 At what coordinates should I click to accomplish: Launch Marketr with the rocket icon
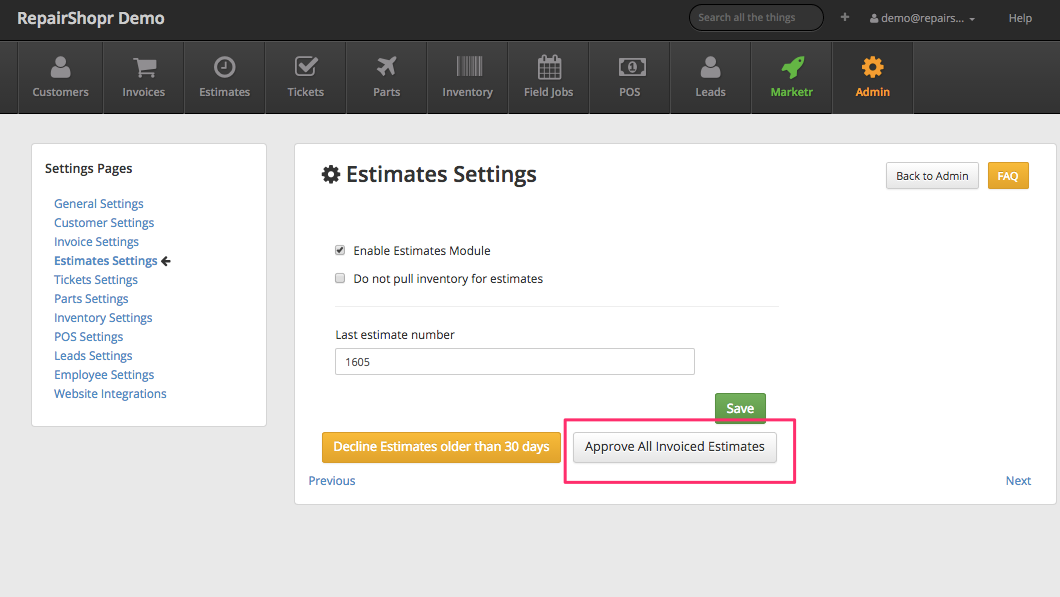pyautogui.click(x=791, y=68)
